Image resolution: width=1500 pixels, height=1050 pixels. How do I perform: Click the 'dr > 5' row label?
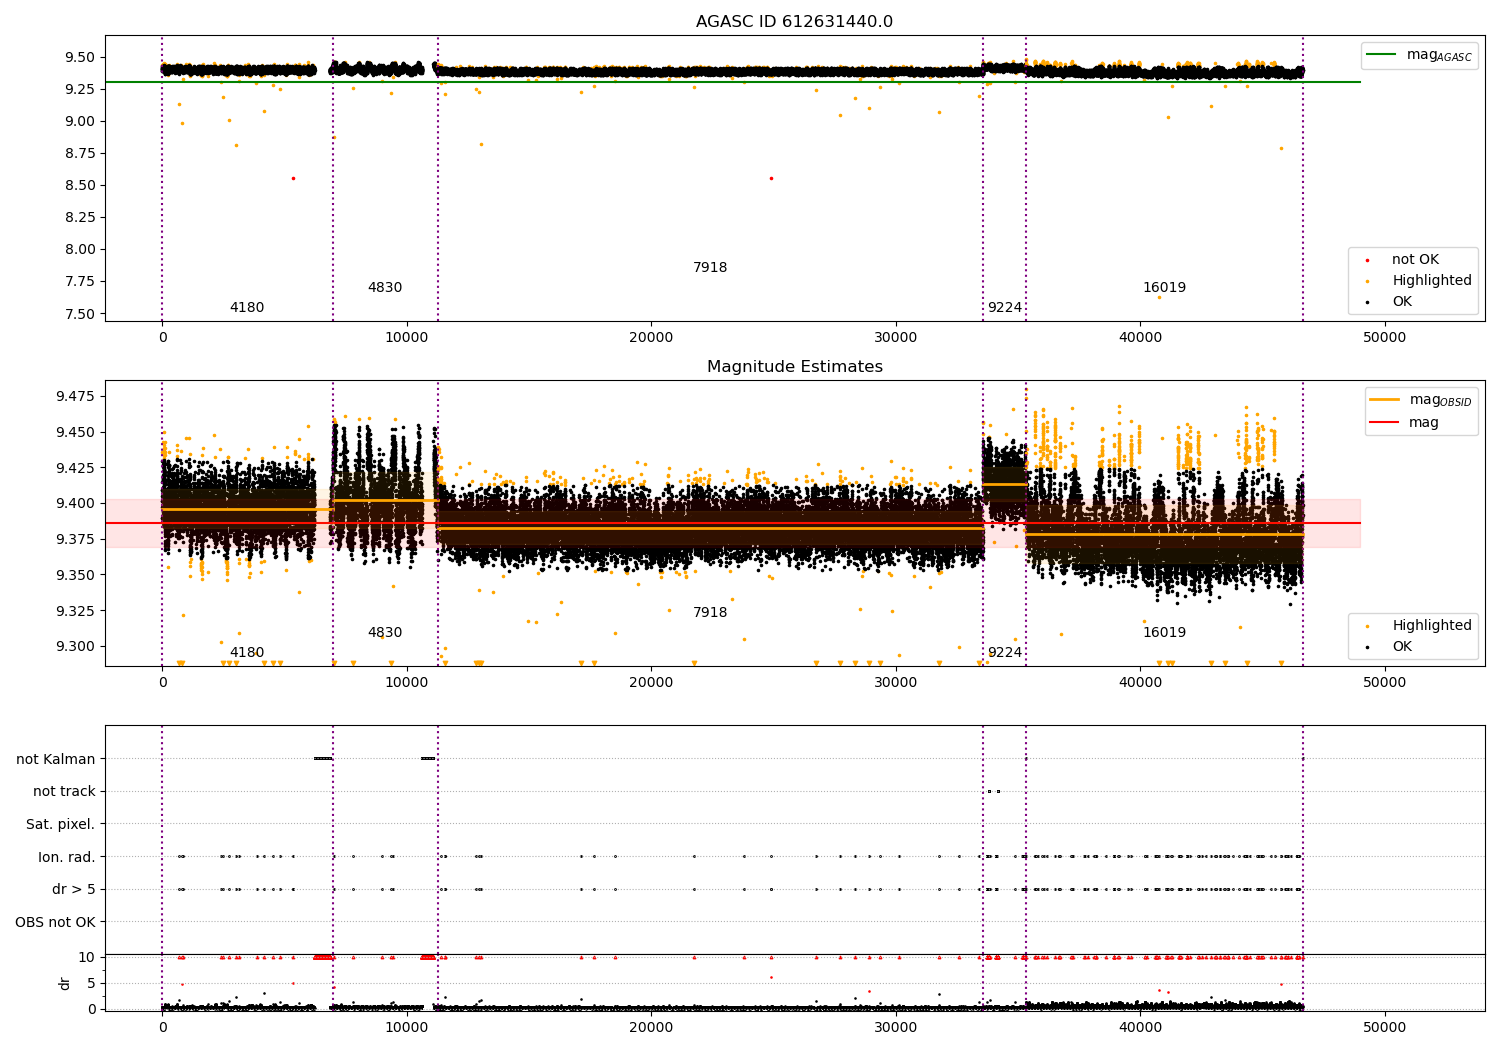click(x=74, y=890)
